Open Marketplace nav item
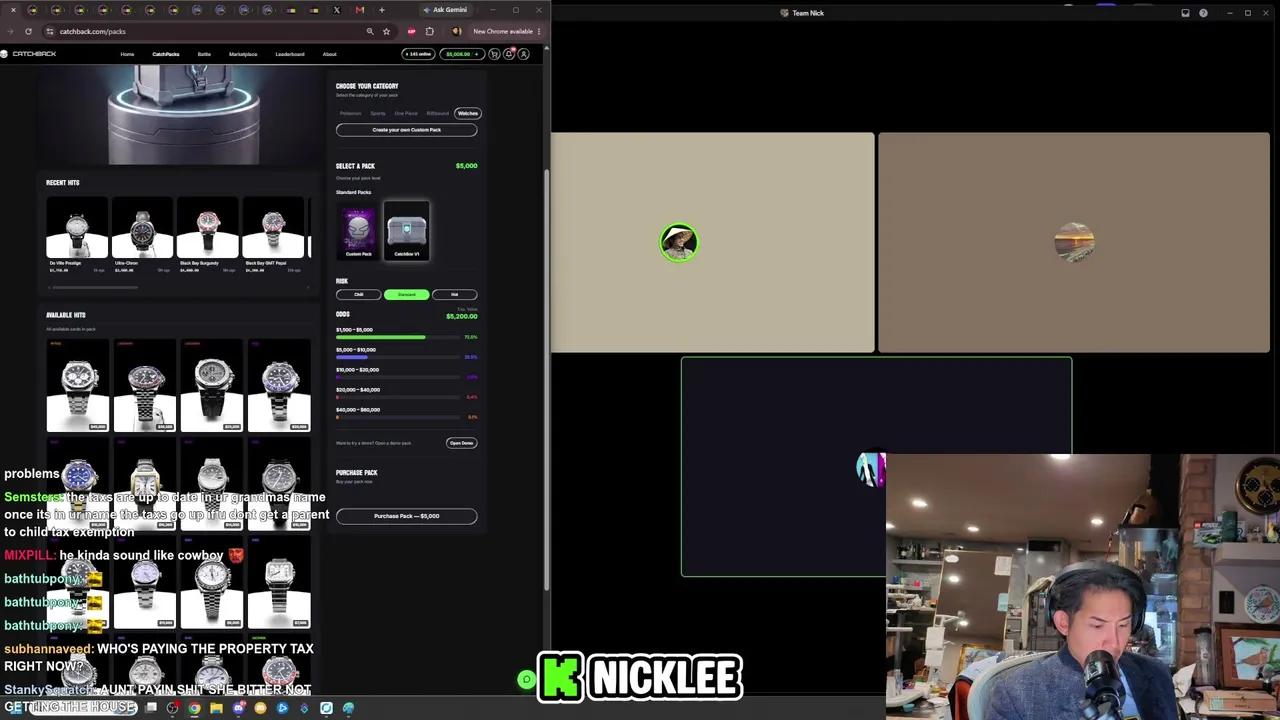Screen dimensions: 1280x720 (243, 54)
